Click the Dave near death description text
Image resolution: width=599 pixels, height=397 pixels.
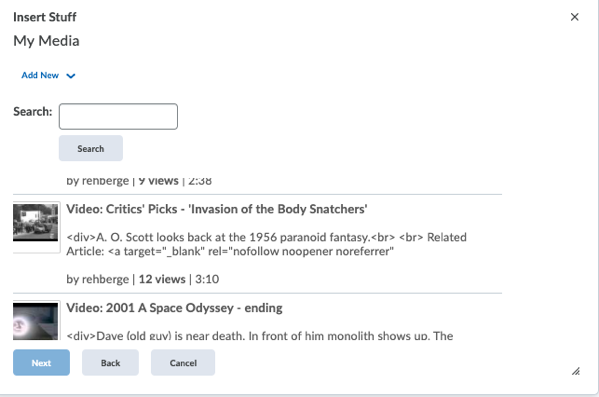(x=260, y=335)
